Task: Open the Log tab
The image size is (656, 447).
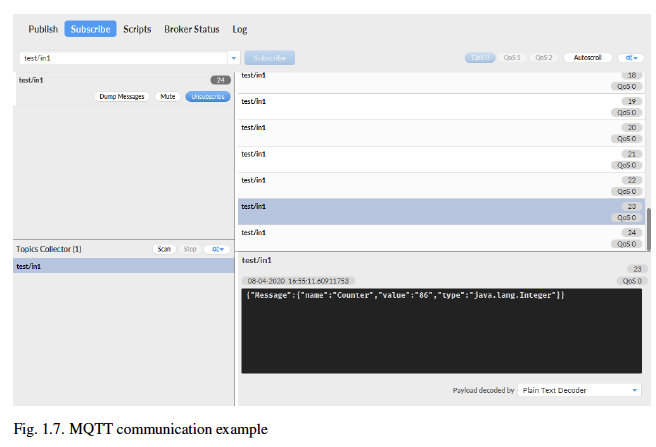Action: click(240, 29)
